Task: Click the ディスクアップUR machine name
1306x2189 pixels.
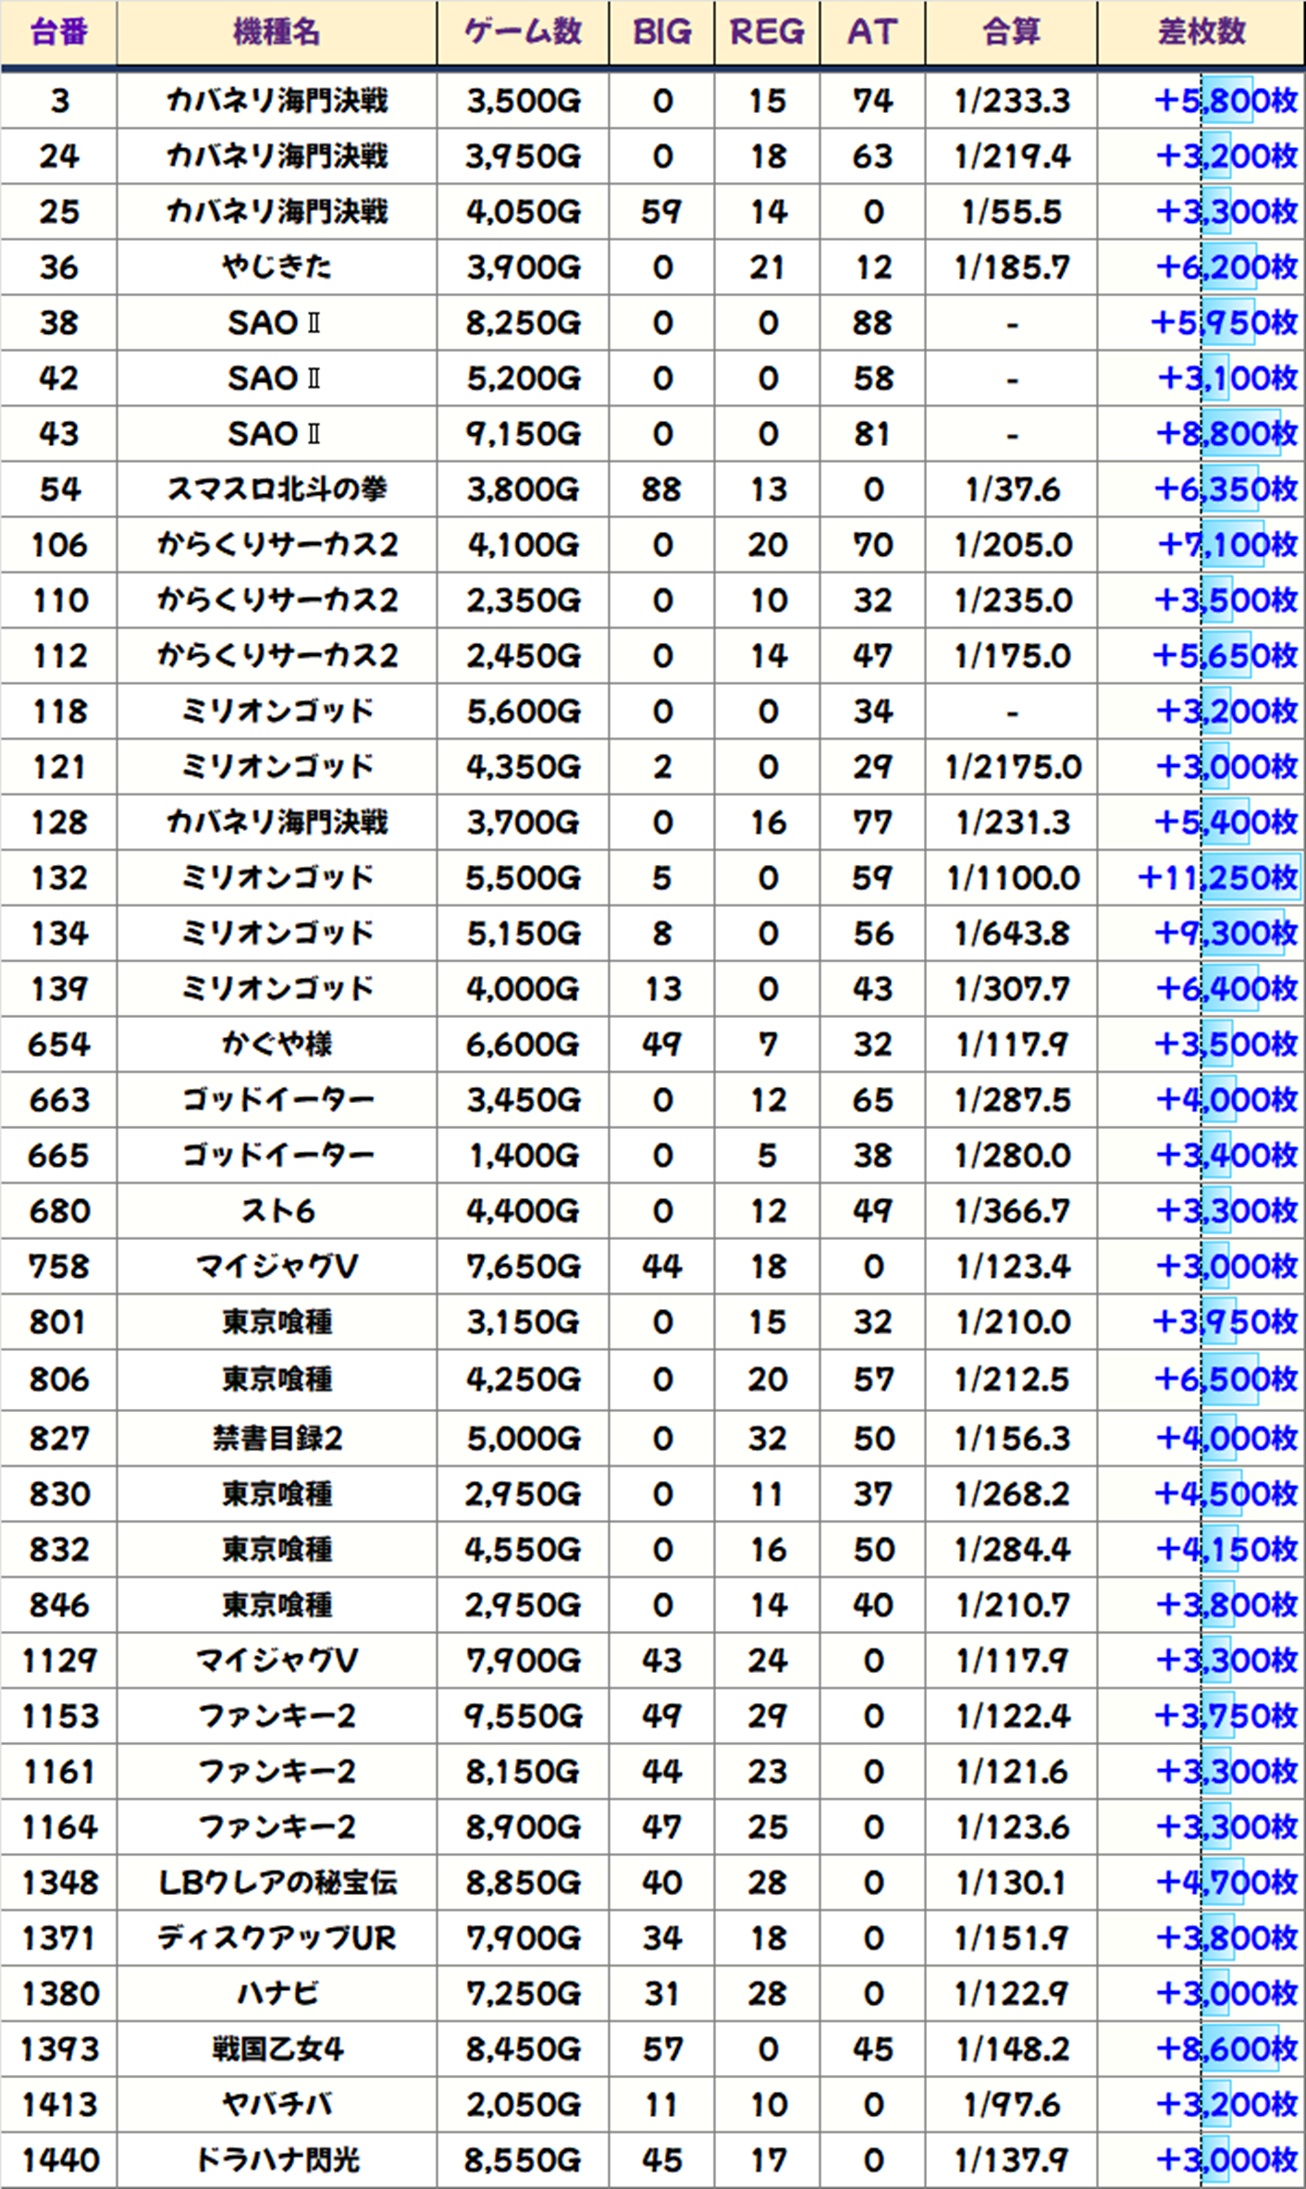Action: pos(276,1938)
